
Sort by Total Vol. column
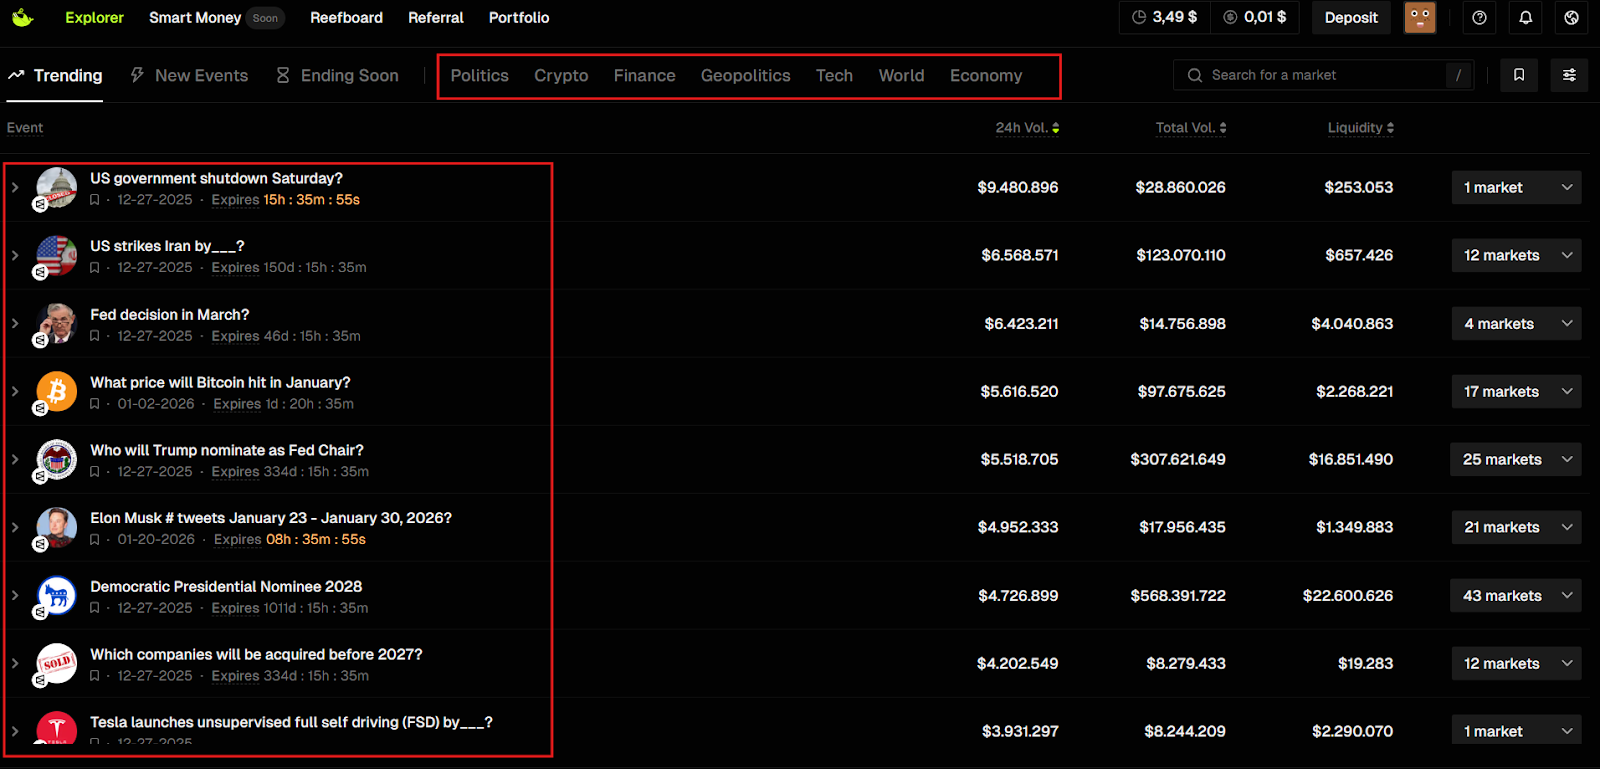pyautogui.click(x=1191, y=128)
